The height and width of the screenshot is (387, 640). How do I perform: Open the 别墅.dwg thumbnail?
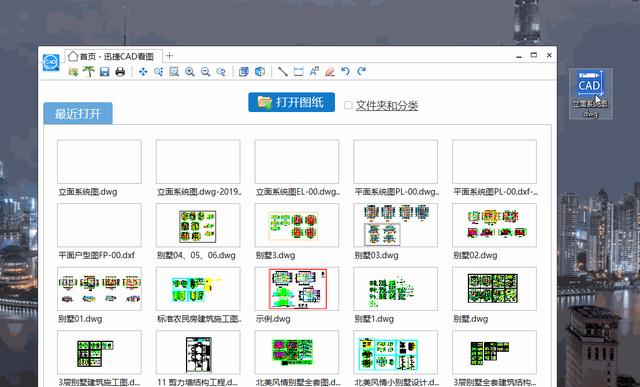coord(494,289)
